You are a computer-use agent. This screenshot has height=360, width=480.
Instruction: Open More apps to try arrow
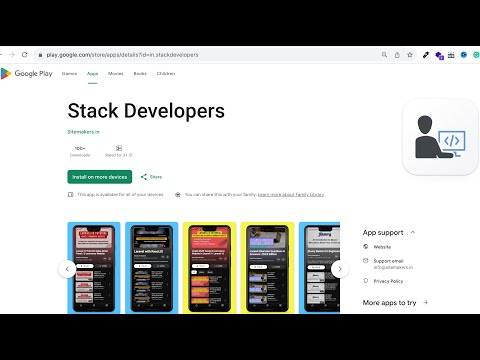coord(425,302)
